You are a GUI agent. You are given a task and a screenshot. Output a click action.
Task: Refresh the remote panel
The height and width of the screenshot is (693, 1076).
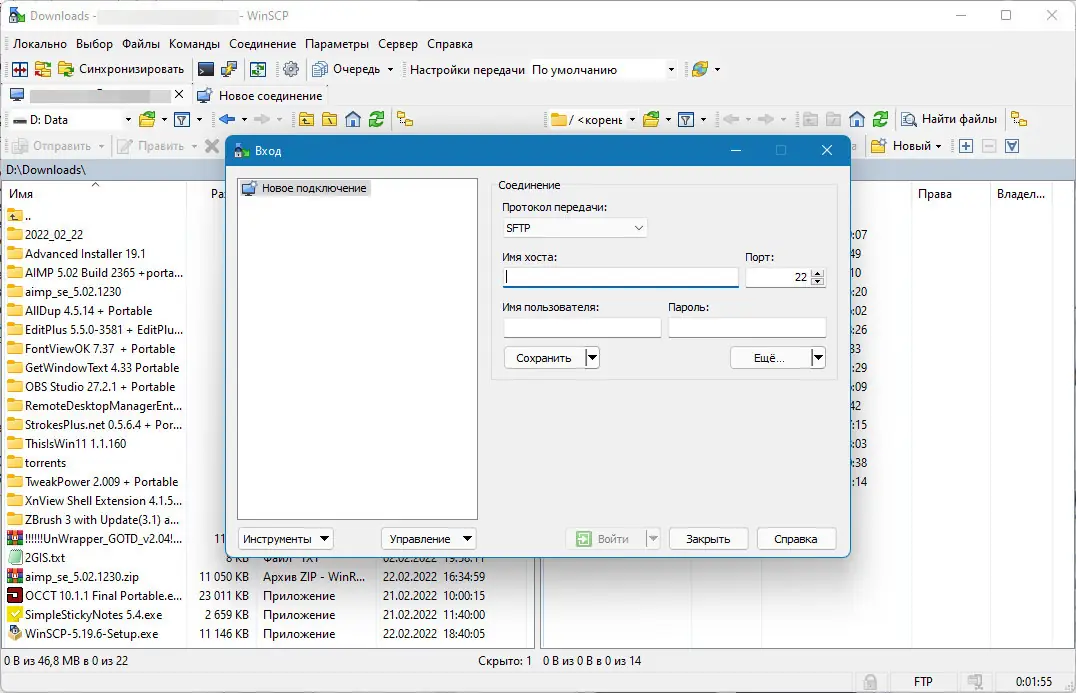880,119
